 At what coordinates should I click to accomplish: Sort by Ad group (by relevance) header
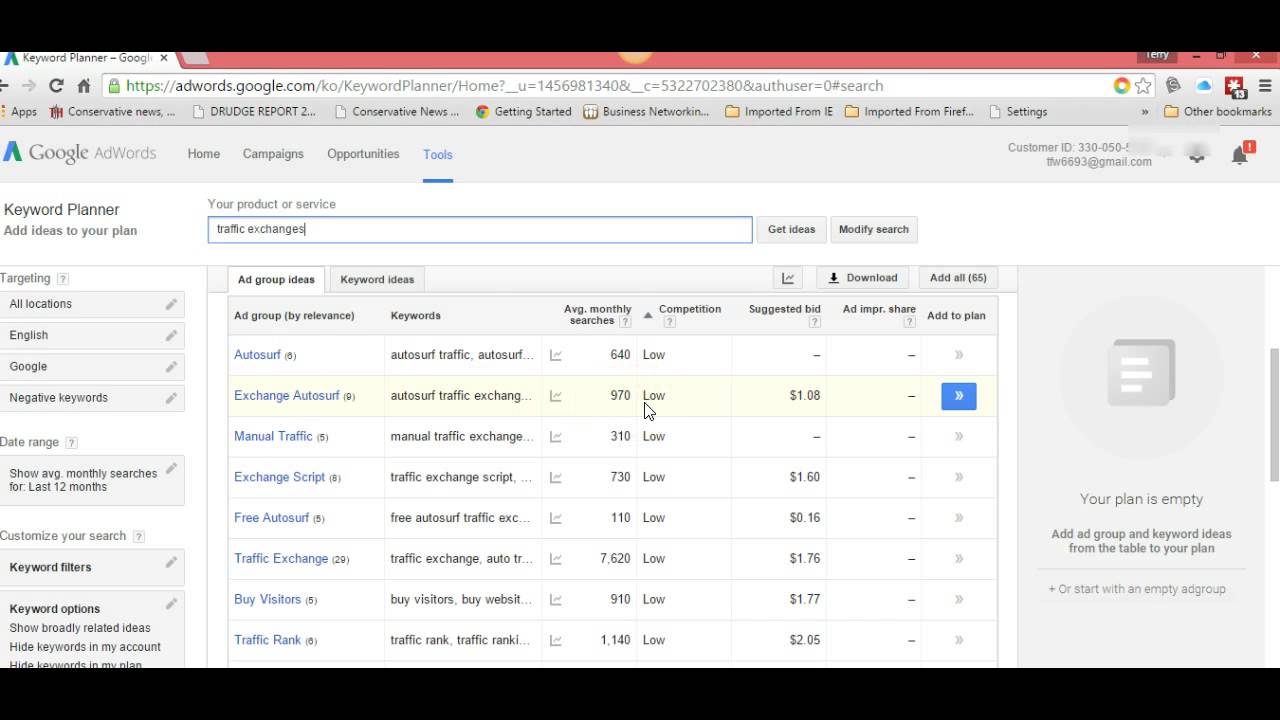pyautogui.click(x=294, y=316)
